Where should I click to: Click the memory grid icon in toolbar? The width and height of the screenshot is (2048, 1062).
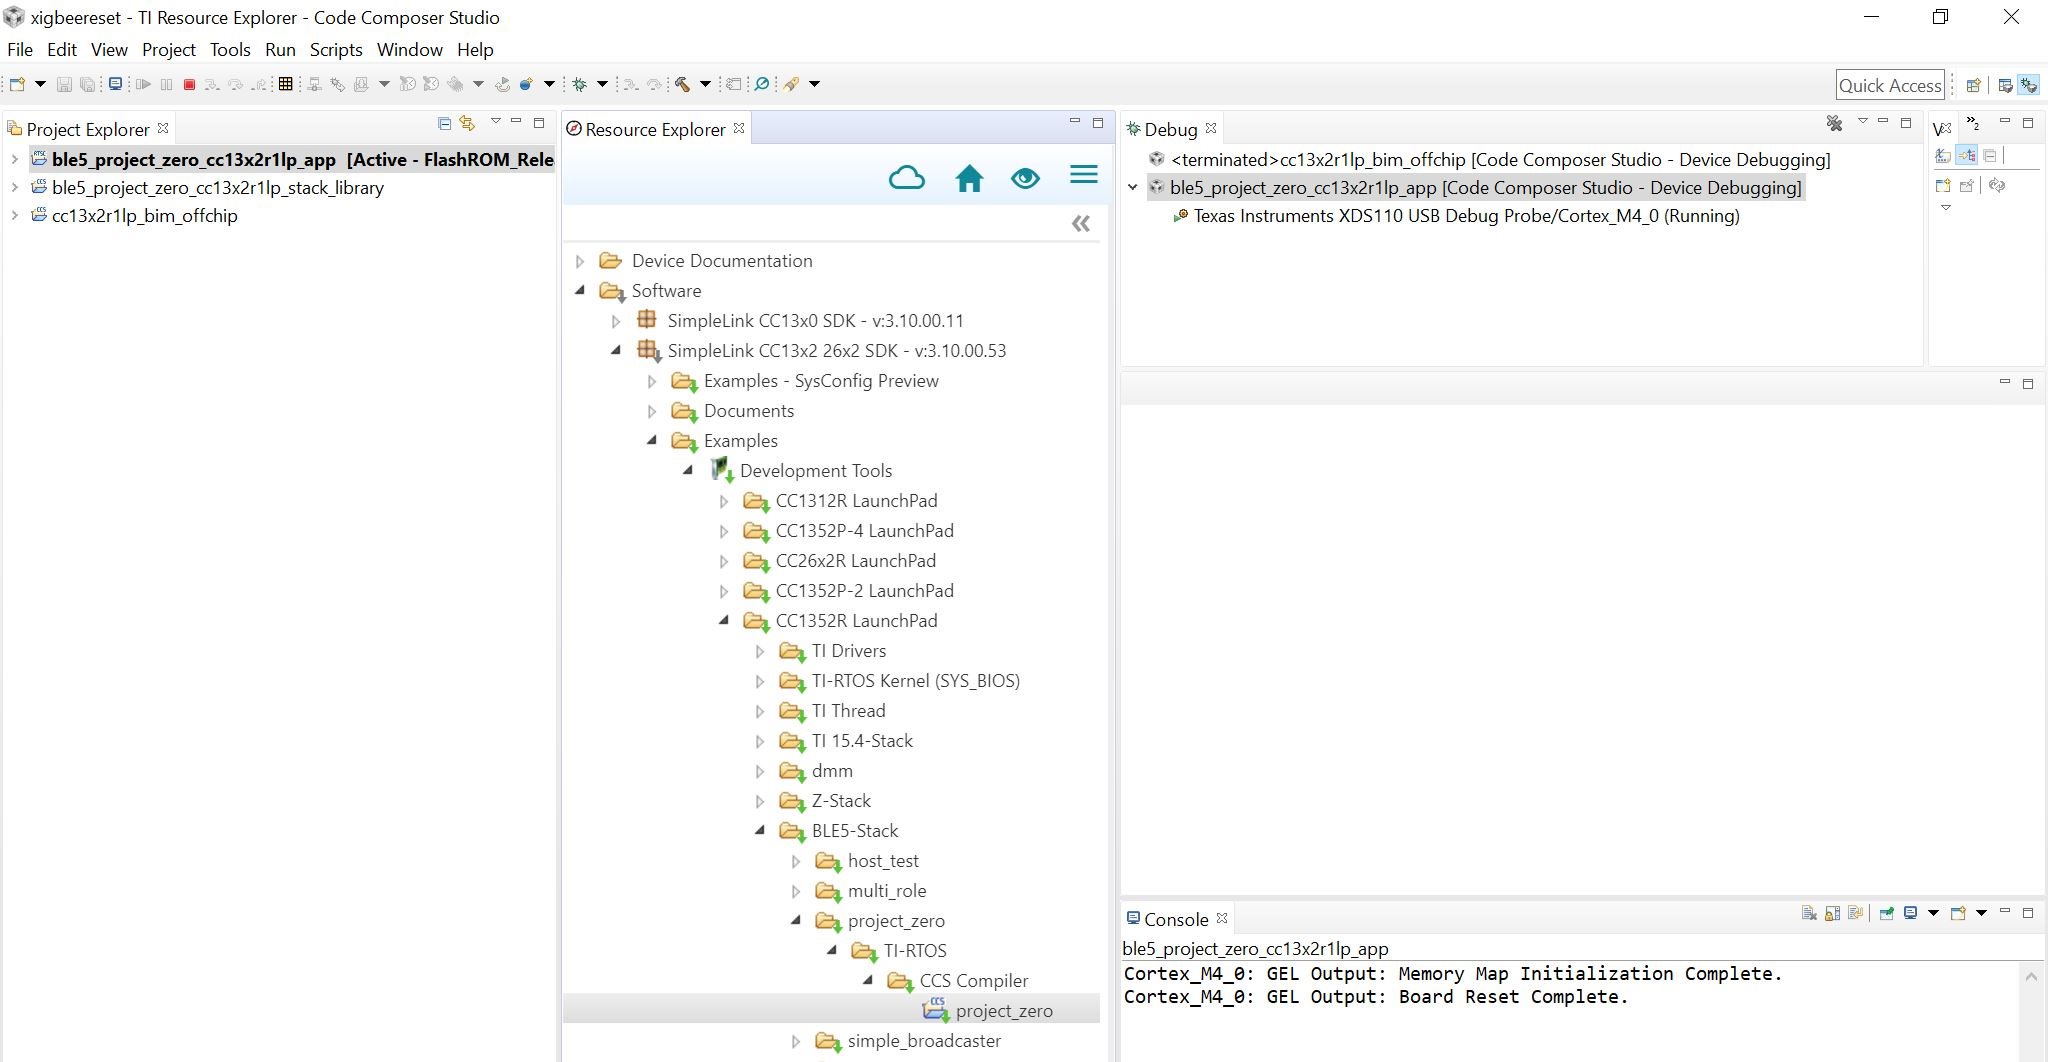[285, 84]
